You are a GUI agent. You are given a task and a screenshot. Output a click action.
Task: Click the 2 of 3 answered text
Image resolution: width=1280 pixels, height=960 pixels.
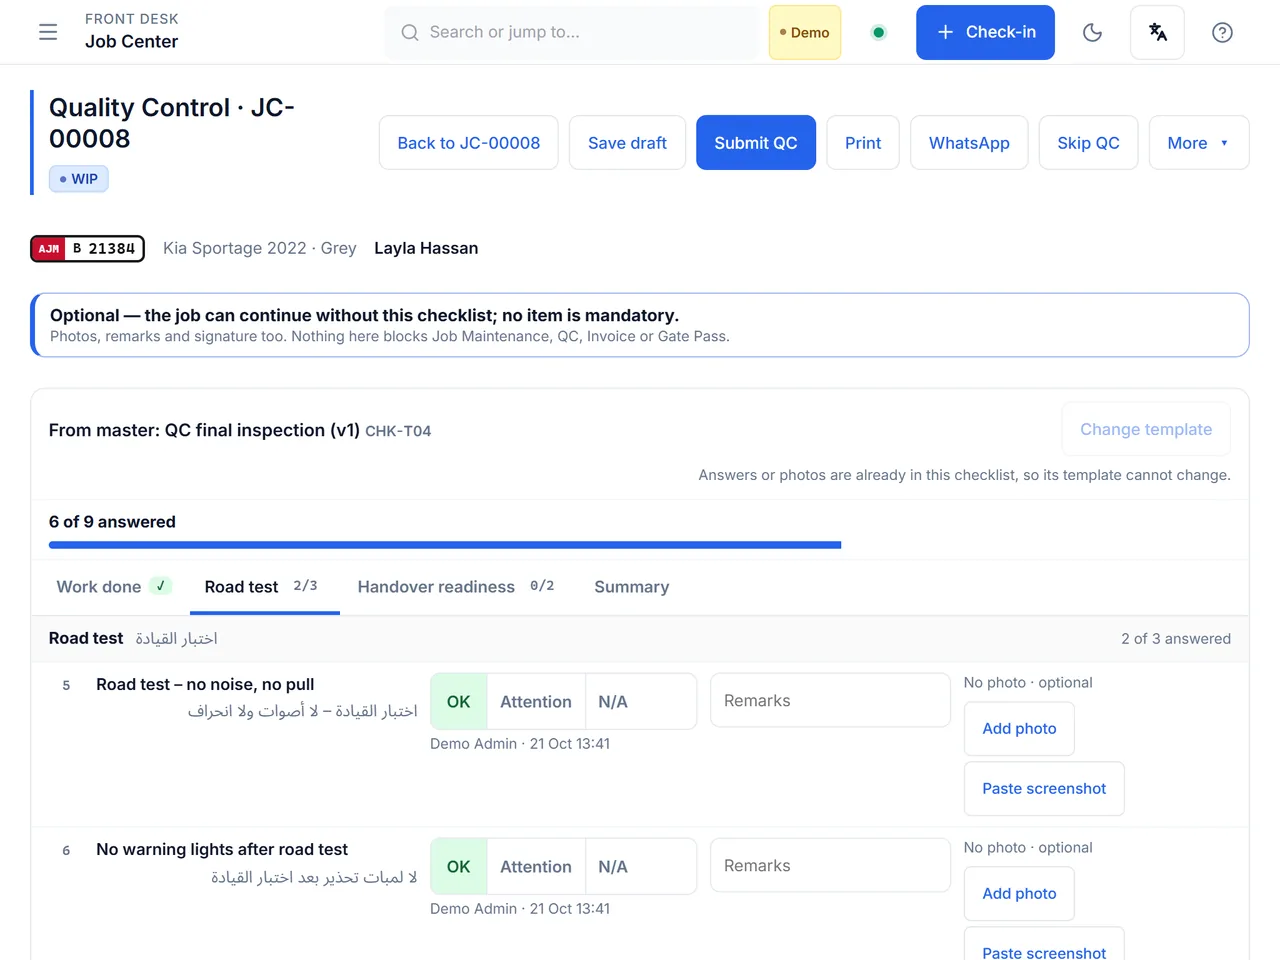(1176, 639)
